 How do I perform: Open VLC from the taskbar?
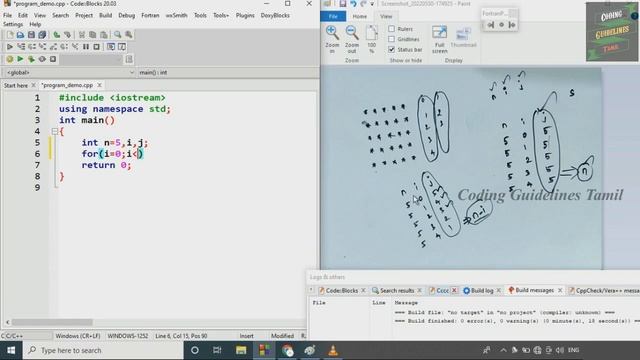[x=333, y=350]
